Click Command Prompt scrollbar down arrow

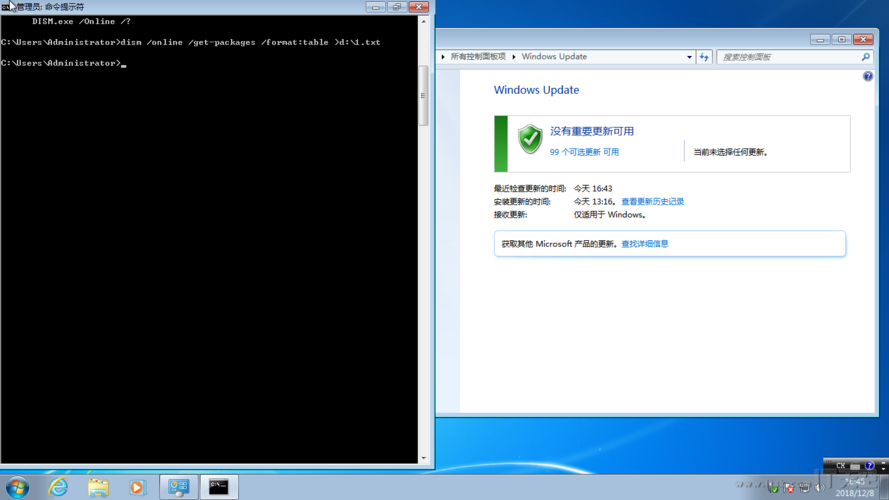(x=424, y=458)
